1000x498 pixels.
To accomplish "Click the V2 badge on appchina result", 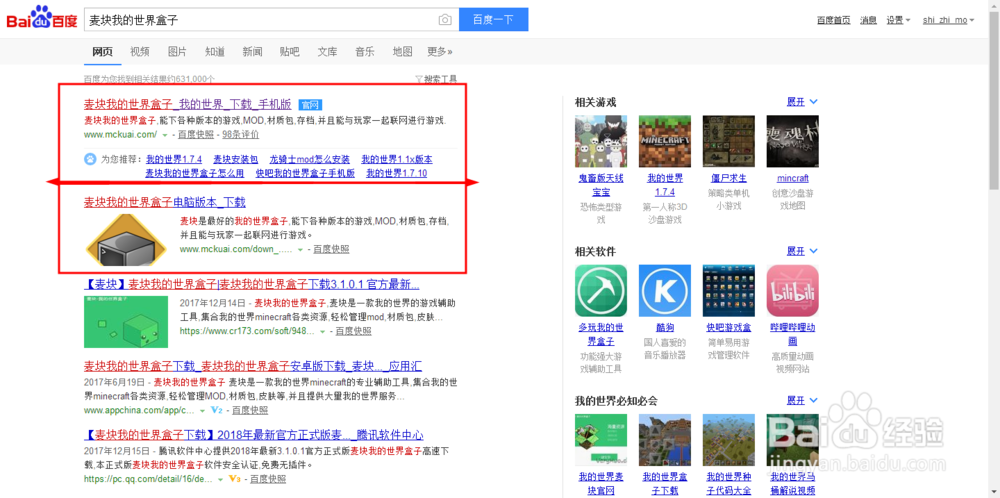I will 217,410.
